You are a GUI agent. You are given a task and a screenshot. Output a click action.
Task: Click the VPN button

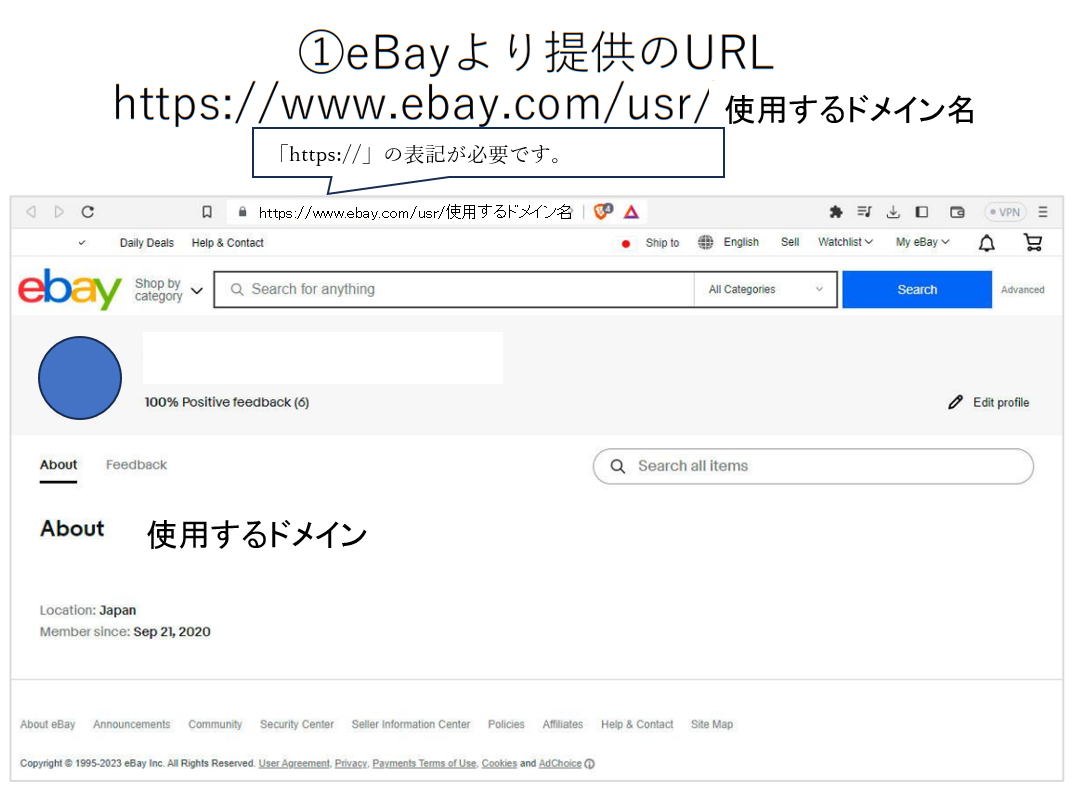point(1005,212)
